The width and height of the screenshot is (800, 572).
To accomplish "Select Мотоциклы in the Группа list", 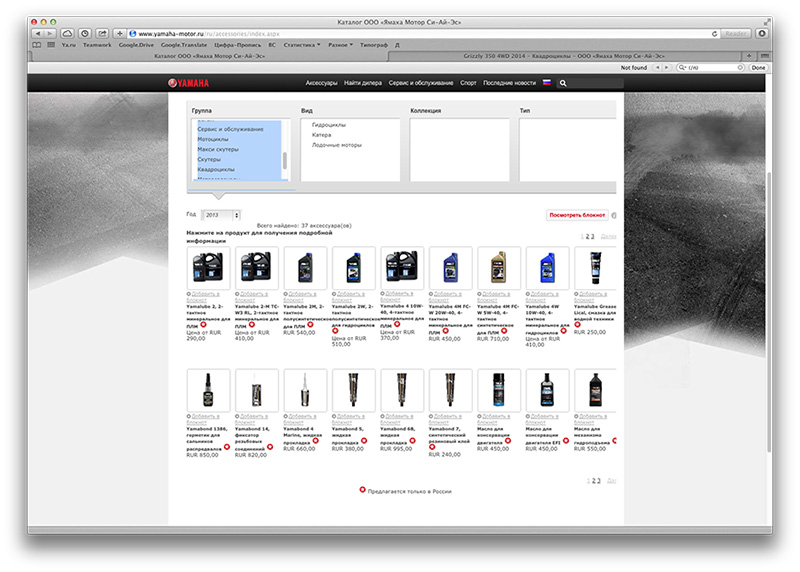I will [213, 139].
